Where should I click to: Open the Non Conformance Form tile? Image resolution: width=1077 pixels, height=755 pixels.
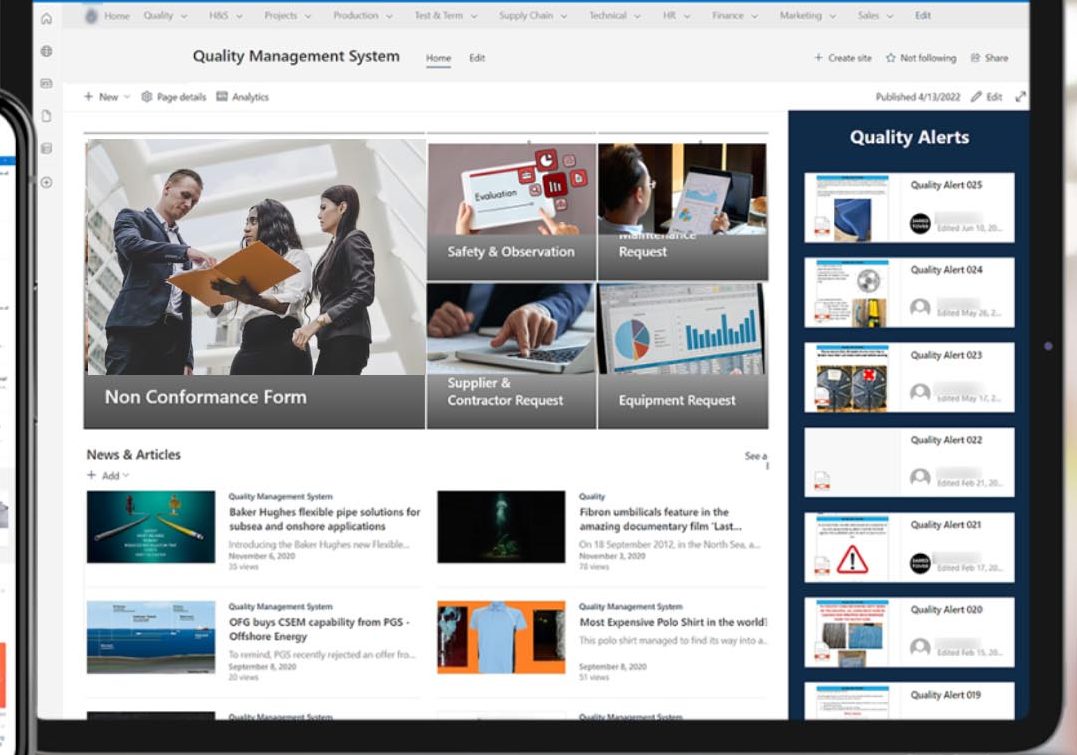coord(254,284)
